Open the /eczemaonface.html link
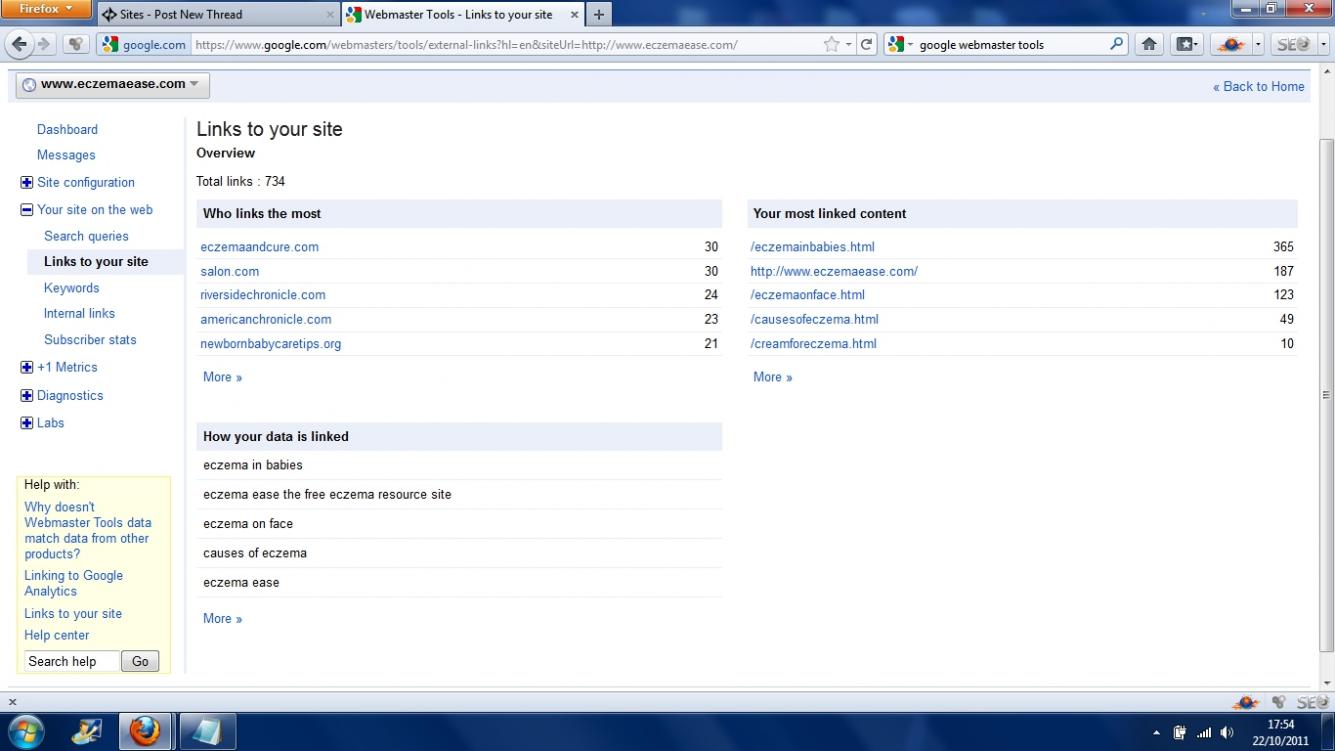Viewport: 1335px width, 751px height. (807, 295)
